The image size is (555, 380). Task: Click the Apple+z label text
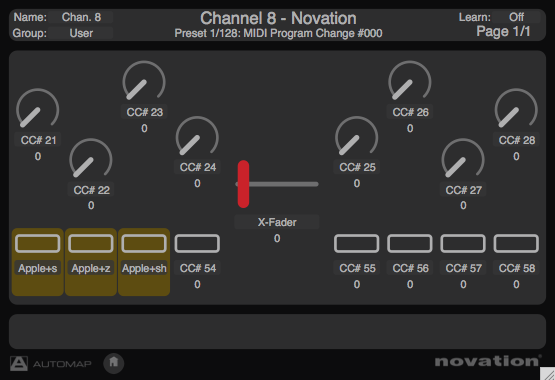pos(91,268)
